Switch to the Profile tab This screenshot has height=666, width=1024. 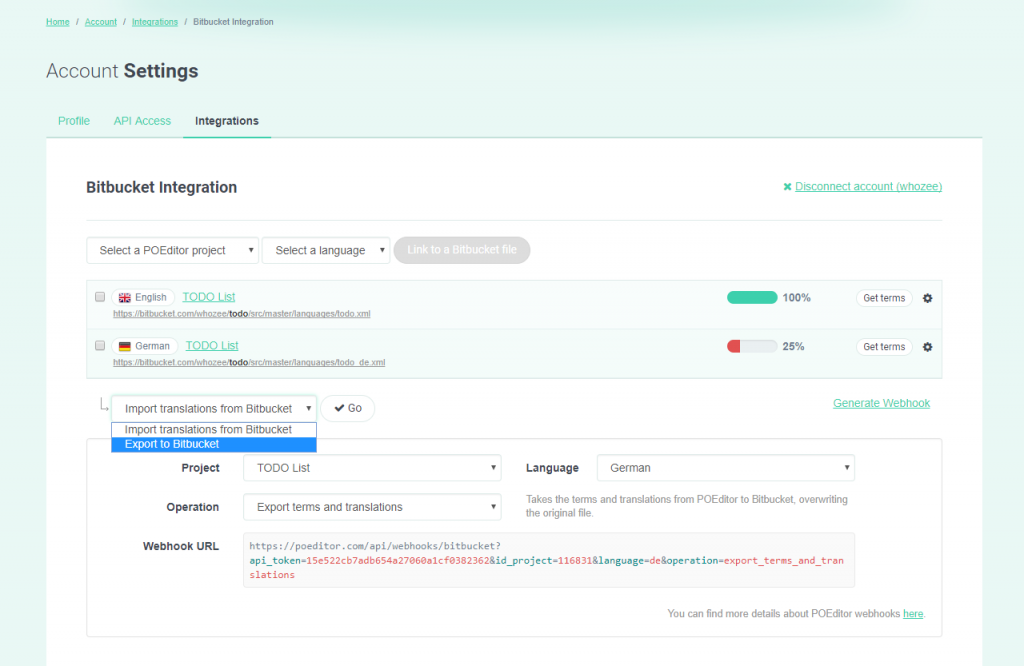73,120
